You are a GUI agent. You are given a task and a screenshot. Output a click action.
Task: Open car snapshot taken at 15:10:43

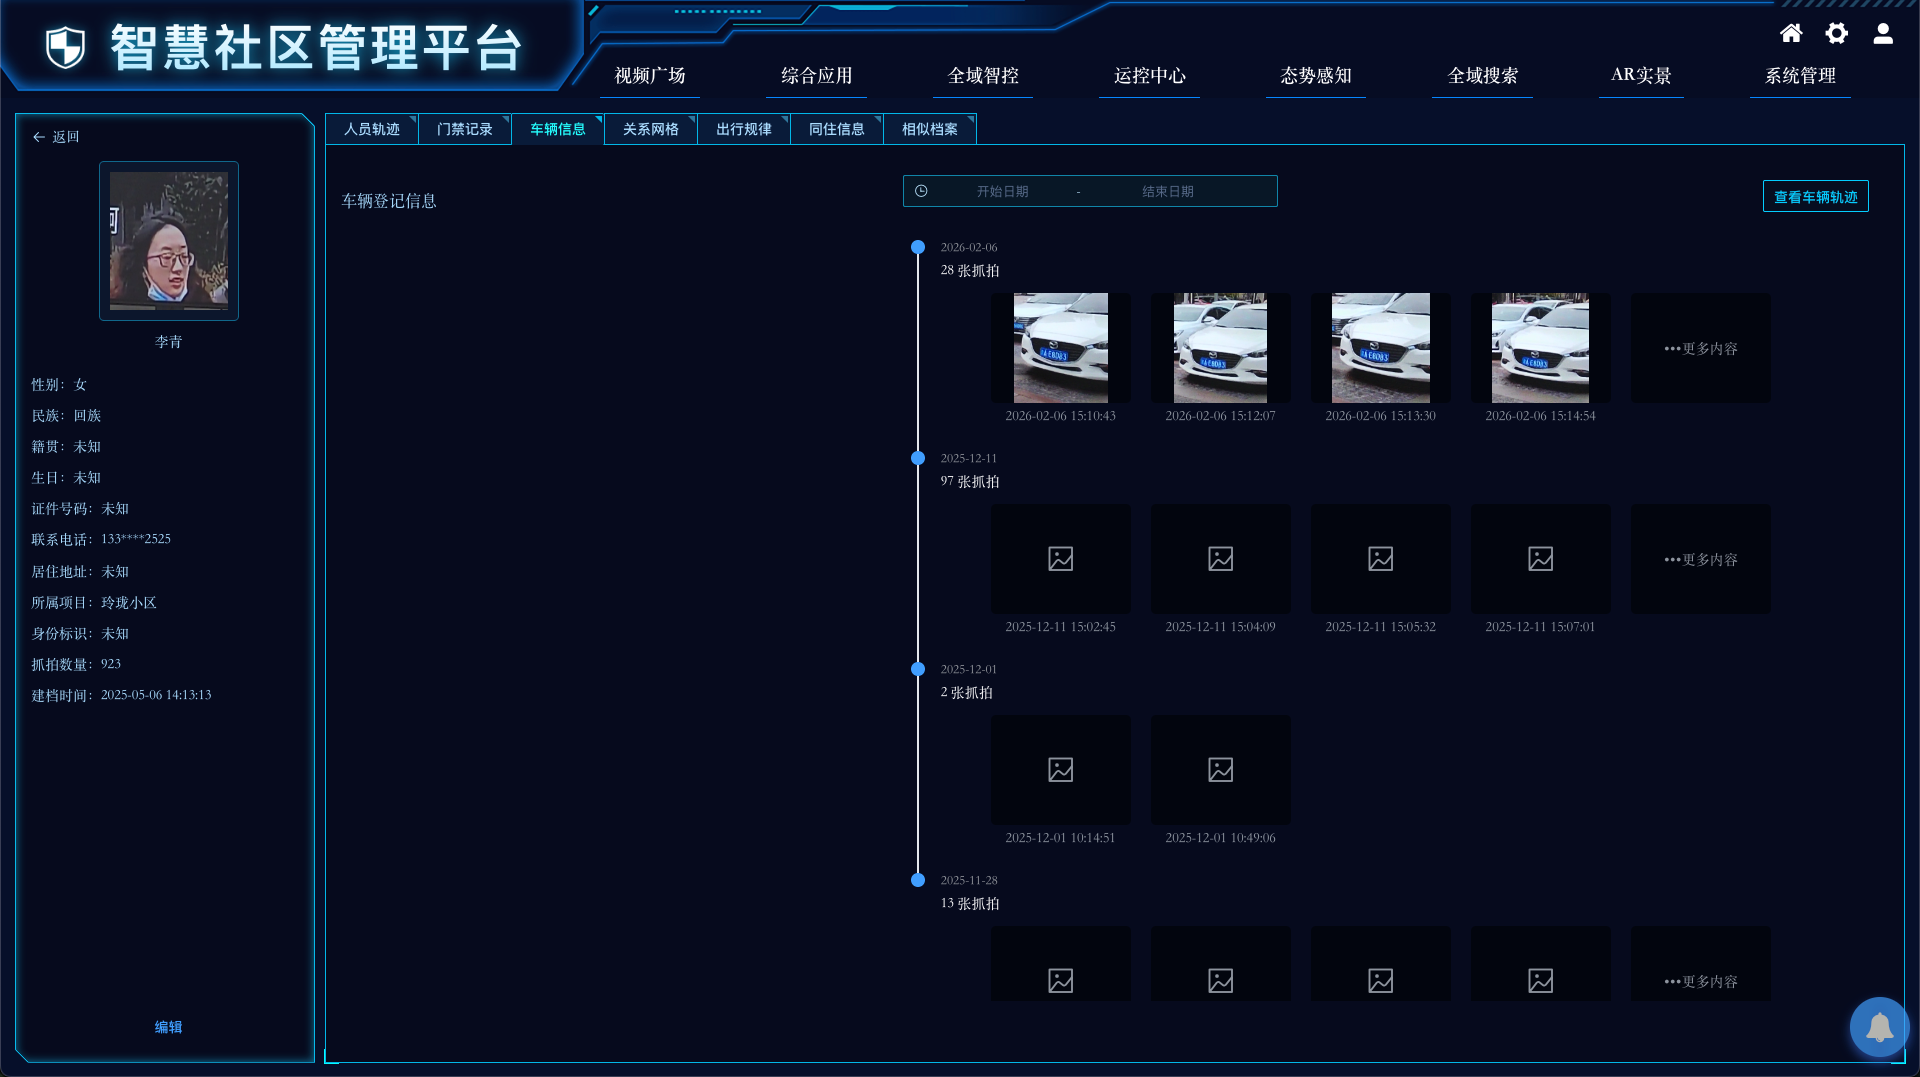(1060, 348)
